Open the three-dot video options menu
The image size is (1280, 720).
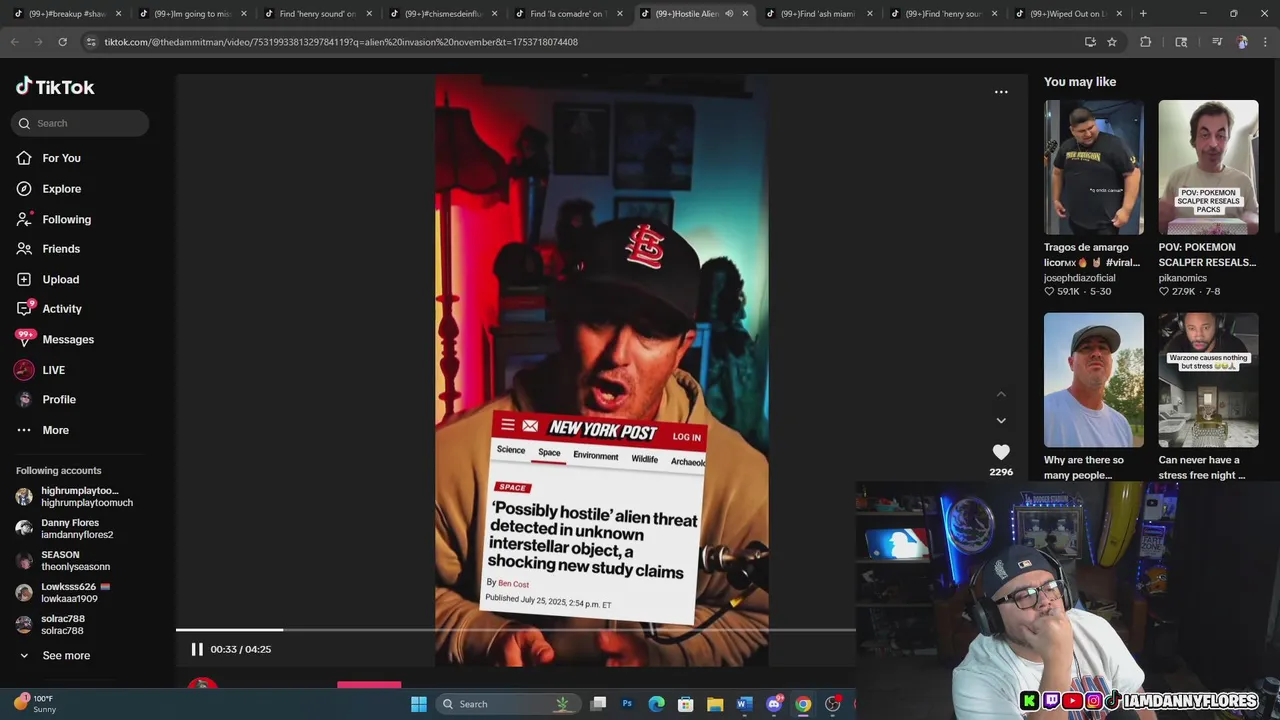tap(1001, 92)
